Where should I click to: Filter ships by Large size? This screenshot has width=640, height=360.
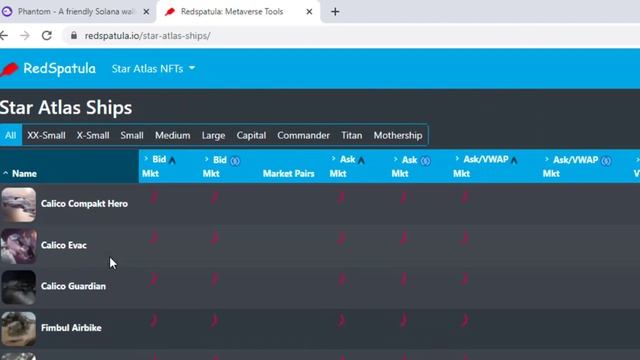[x=213, y=135]
